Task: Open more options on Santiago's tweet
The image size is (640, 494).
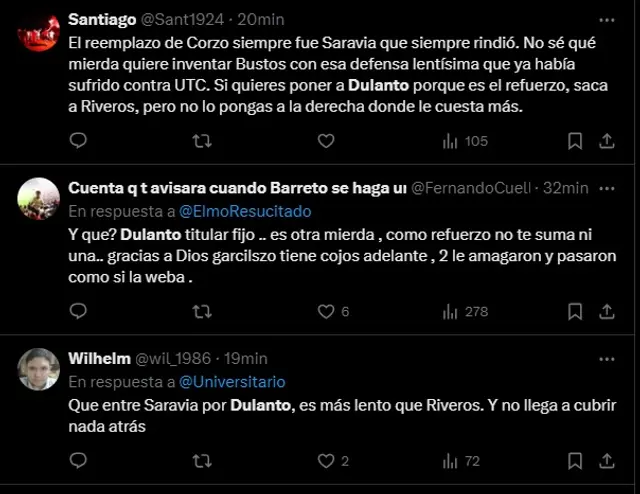Action: tap(607, 19)
